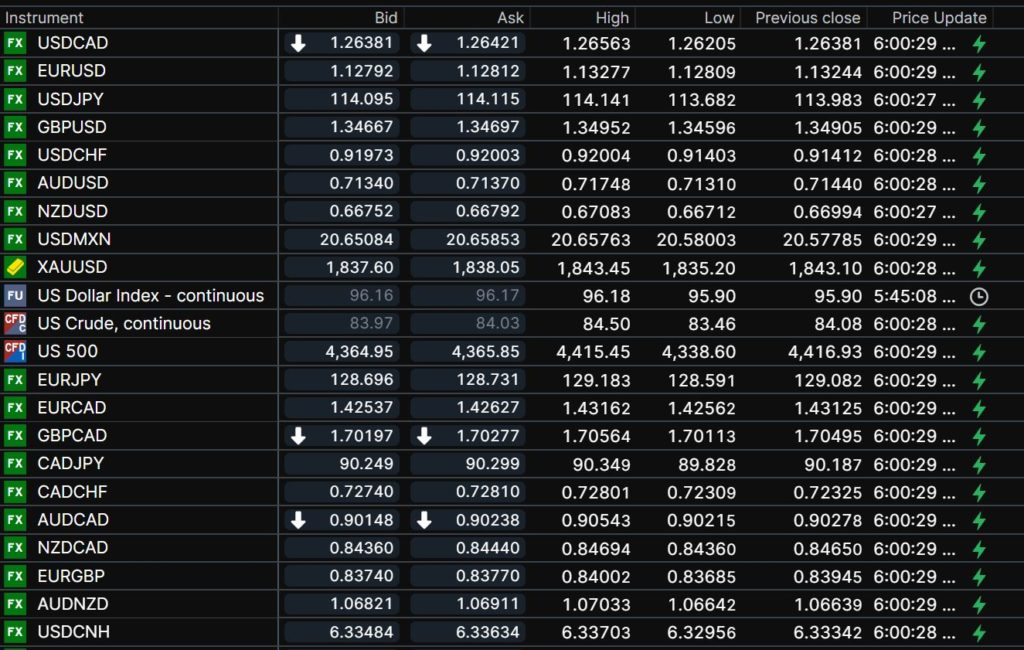Click the XAUUSD bid price 1,837.60
Viewport: 1024px width, 650px height.
[x=360, y=267]
